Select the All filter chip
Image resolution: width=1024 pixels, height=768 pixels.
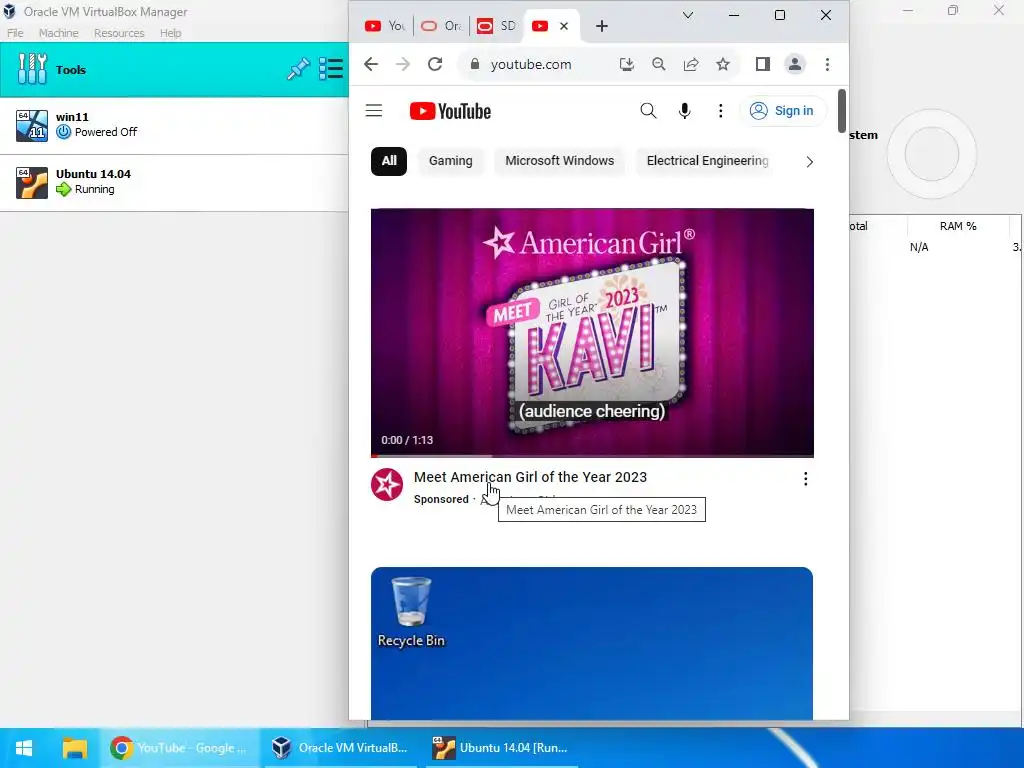coord(389,161)
